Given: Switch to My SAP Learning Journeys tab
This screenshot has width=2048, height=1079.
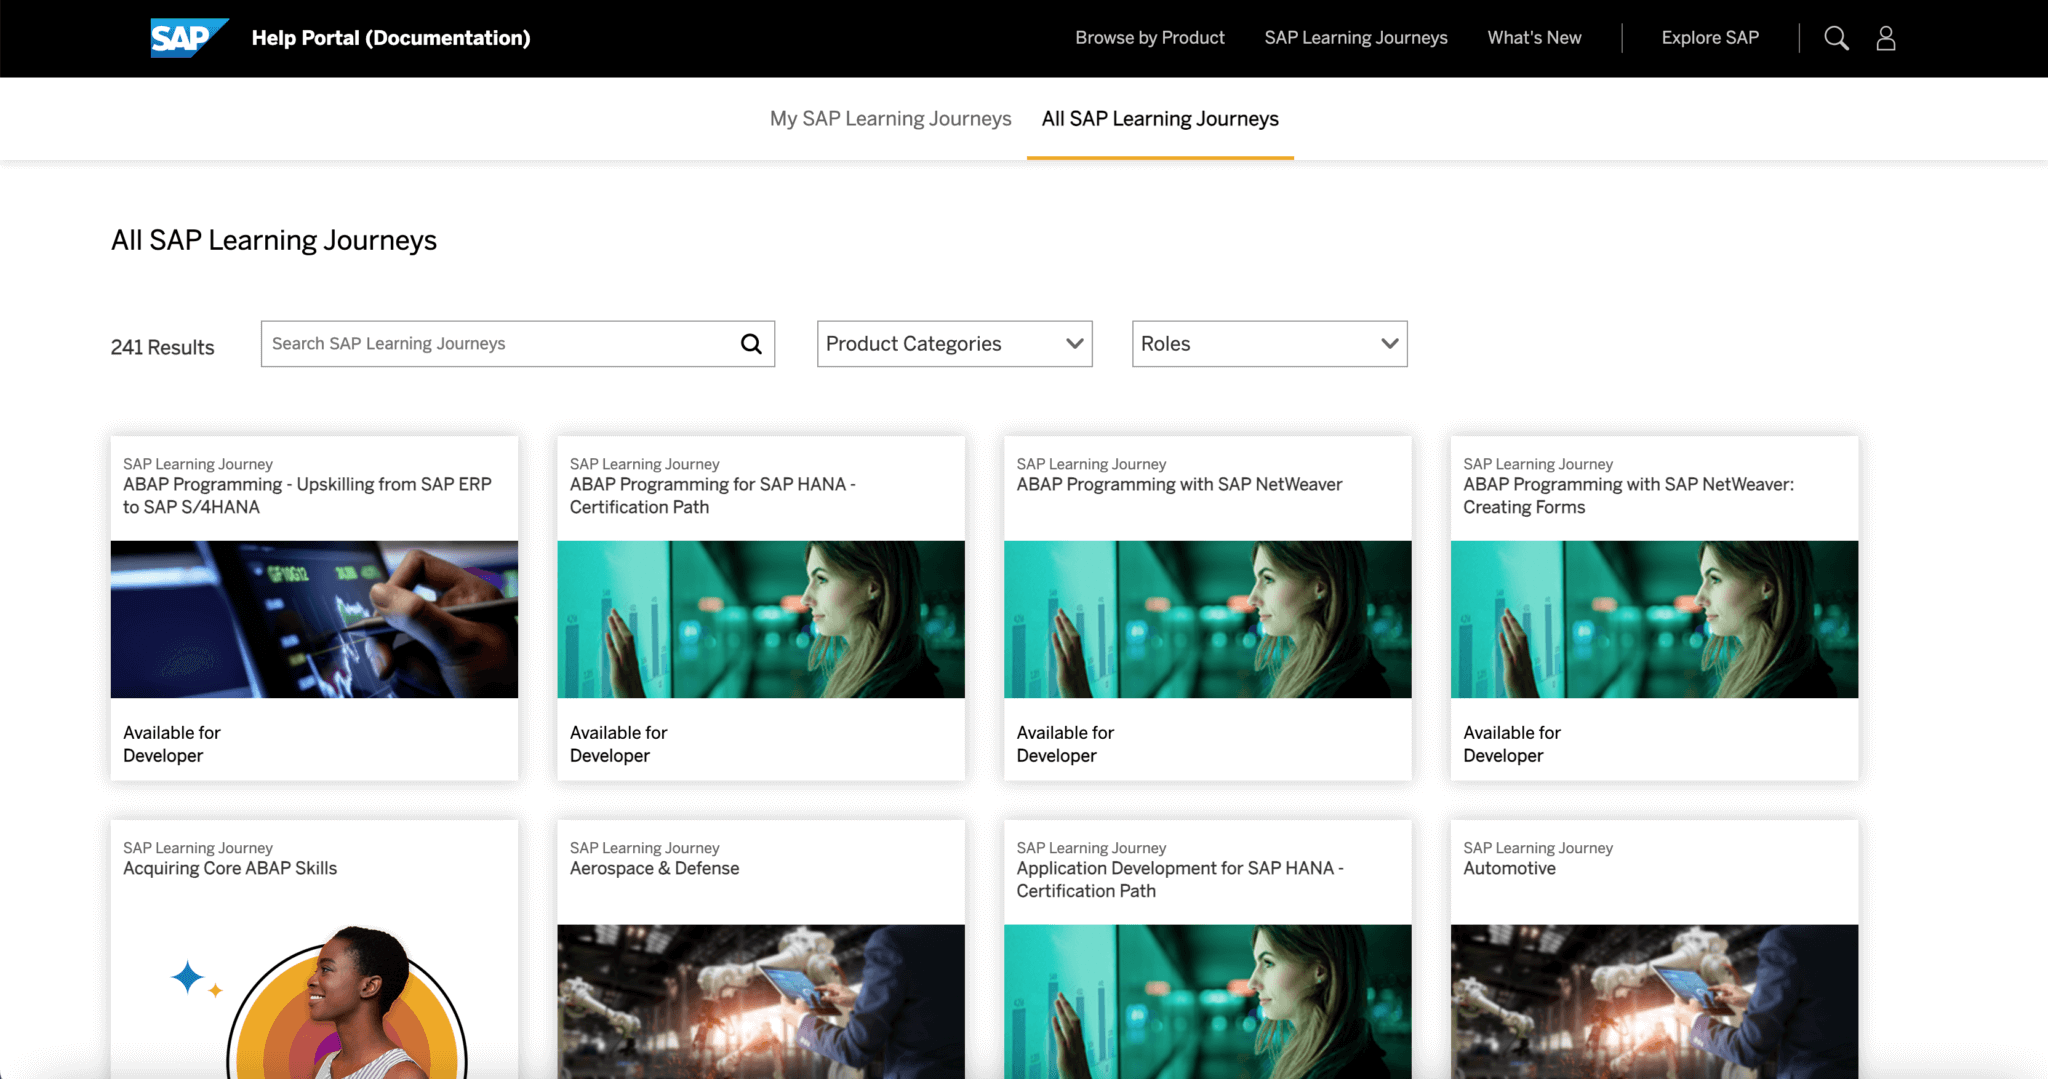Looking at the screenshot, I should 889,118.
